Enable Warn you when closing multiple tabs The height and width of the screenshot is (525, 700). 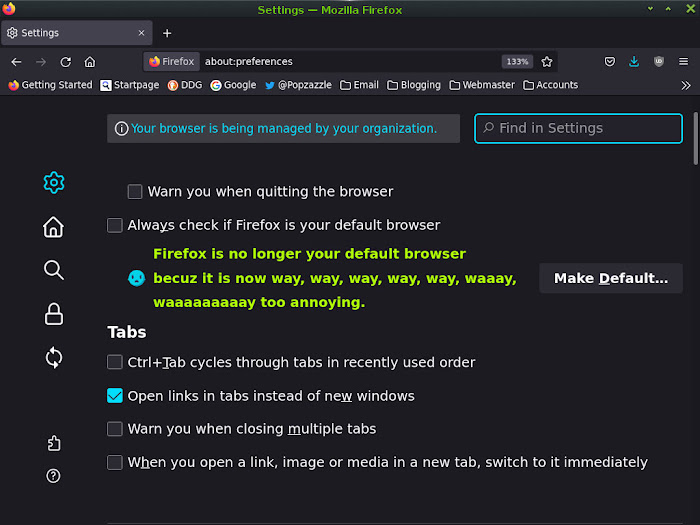click(115, 429)
